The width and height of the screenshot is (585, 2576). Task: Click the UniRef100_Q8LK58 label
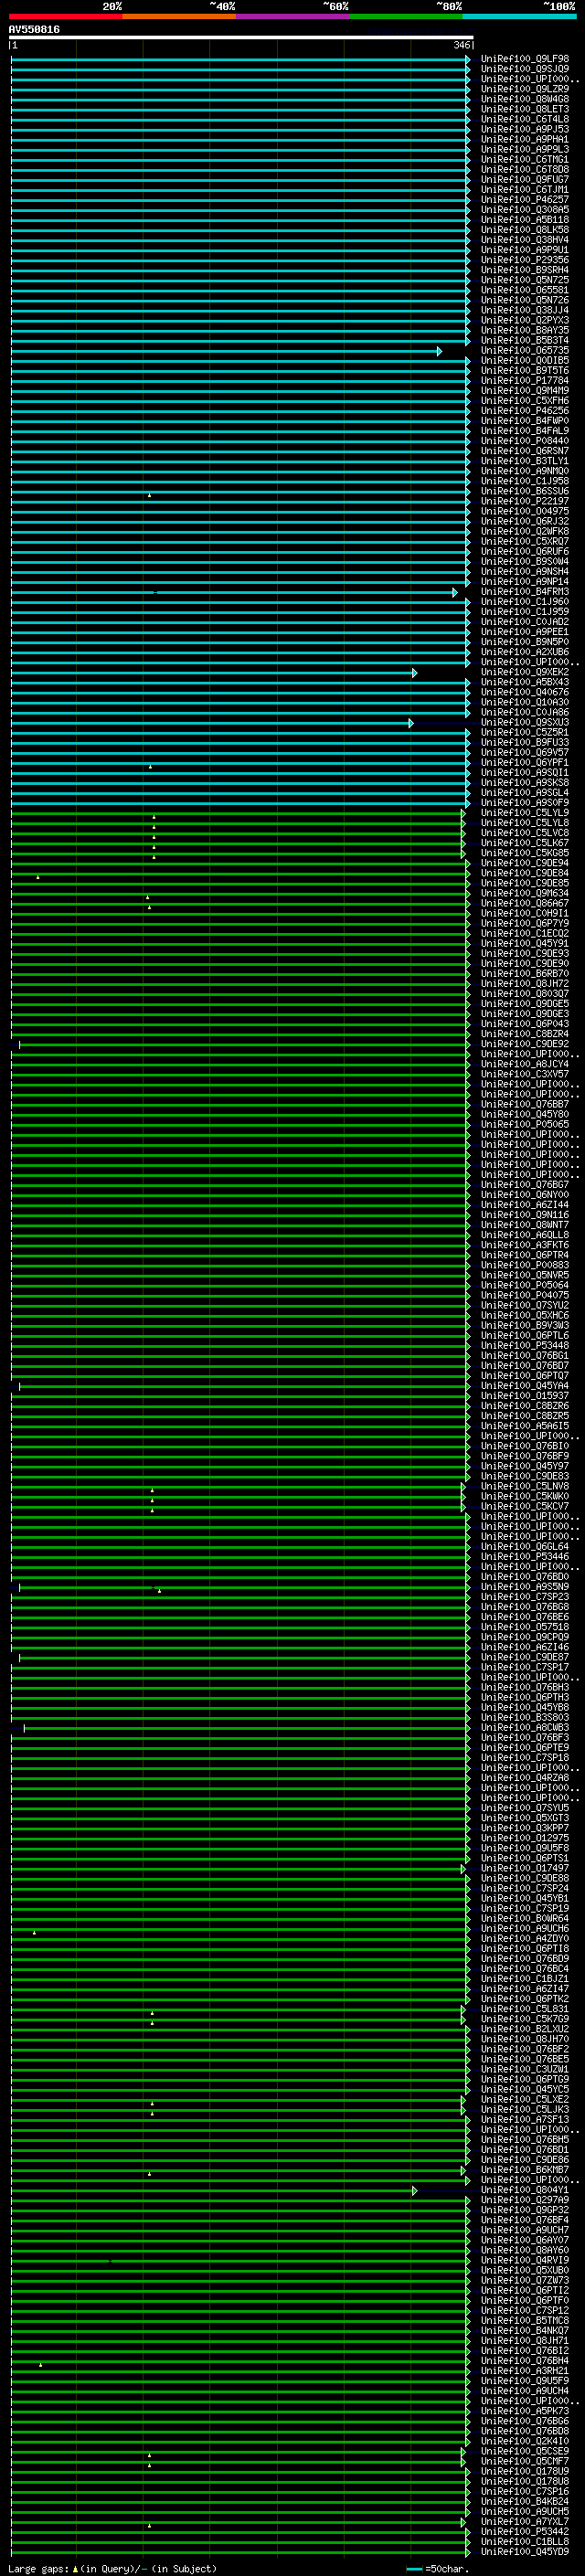525,230
